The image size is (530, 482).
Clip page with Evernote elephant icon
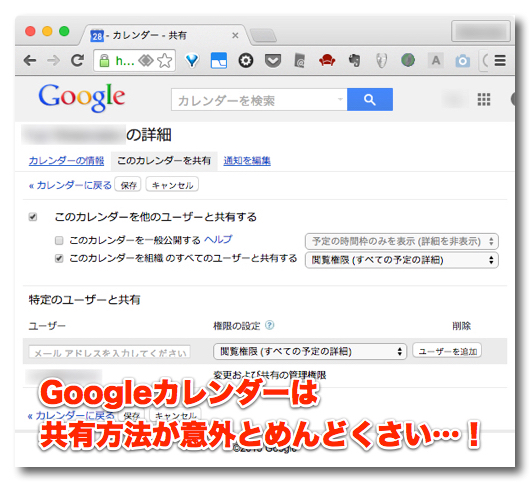354,61
